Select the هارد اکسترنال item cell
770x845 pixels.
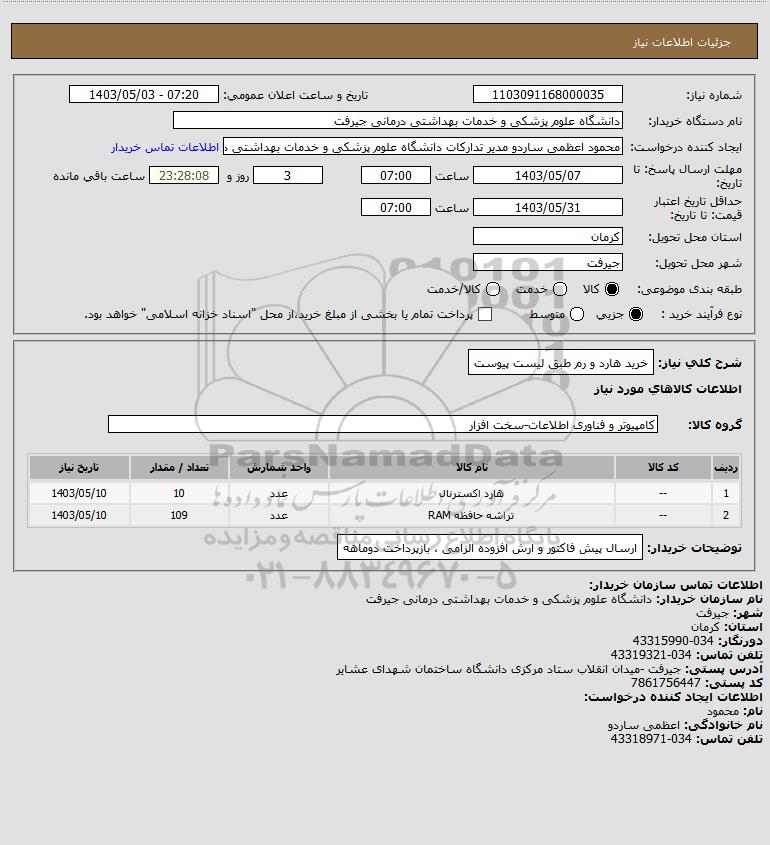click(471, 493)
